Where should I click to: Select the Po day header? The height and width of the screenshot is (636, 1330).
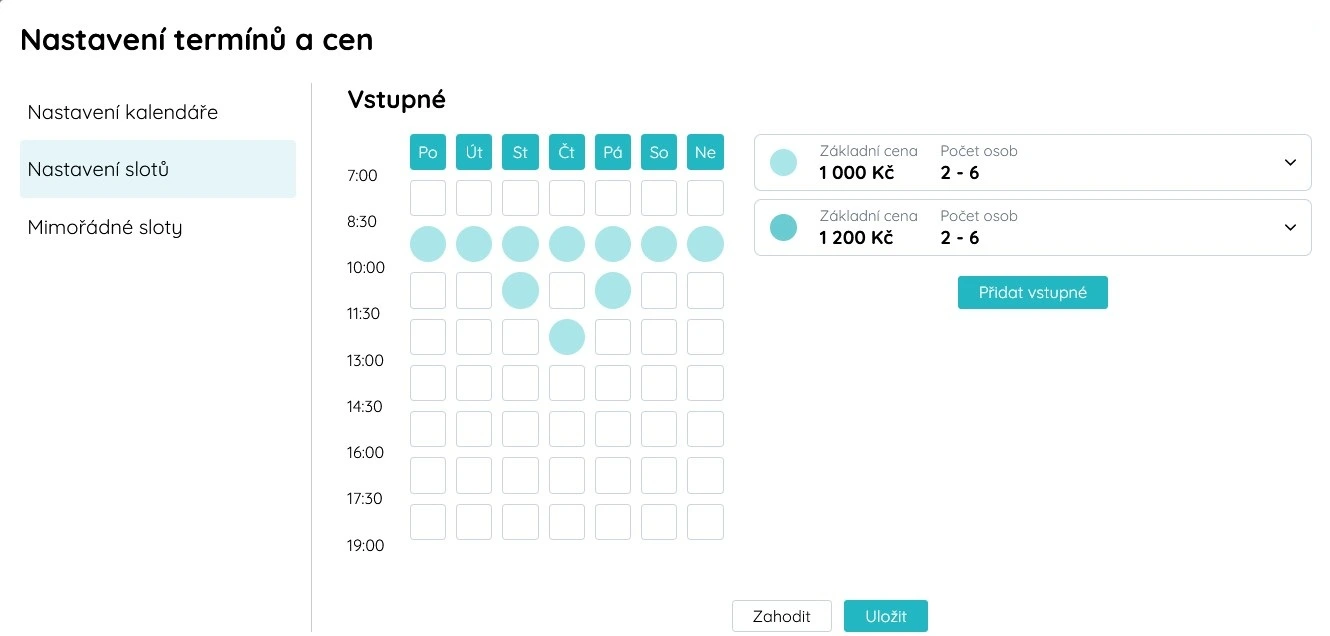pos(428,152)
